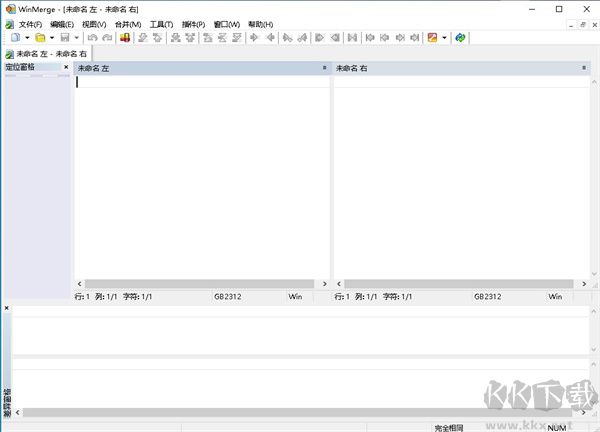This screenshot has width=600, height=432.
Task: Close the bottom diff pane with X
Action: click(6, 308)
